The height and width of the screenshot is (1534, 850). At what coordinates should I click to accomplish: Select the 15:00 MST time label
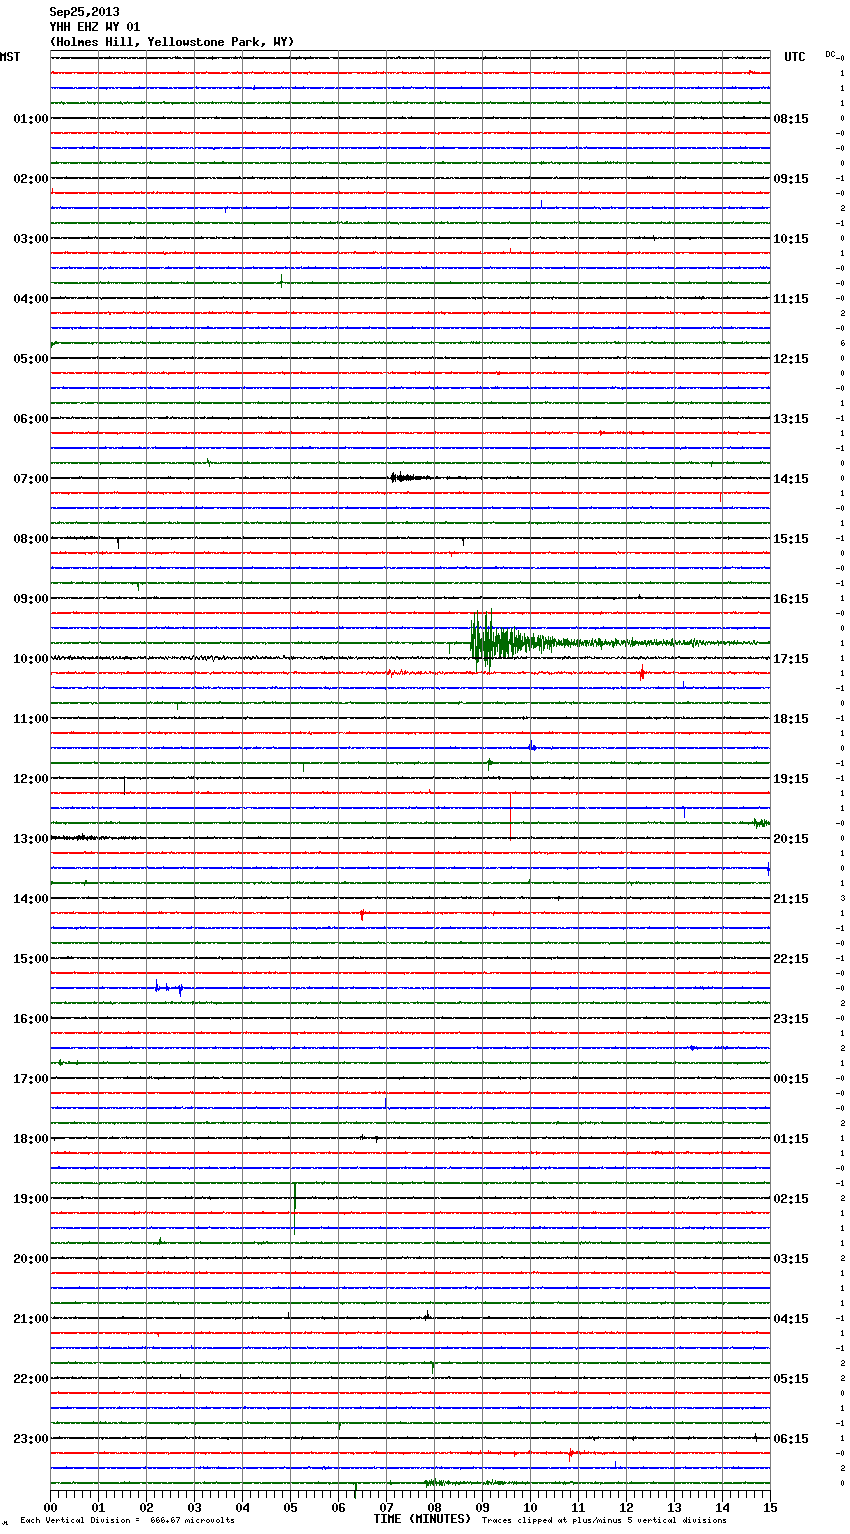click(x=31, y=959)
